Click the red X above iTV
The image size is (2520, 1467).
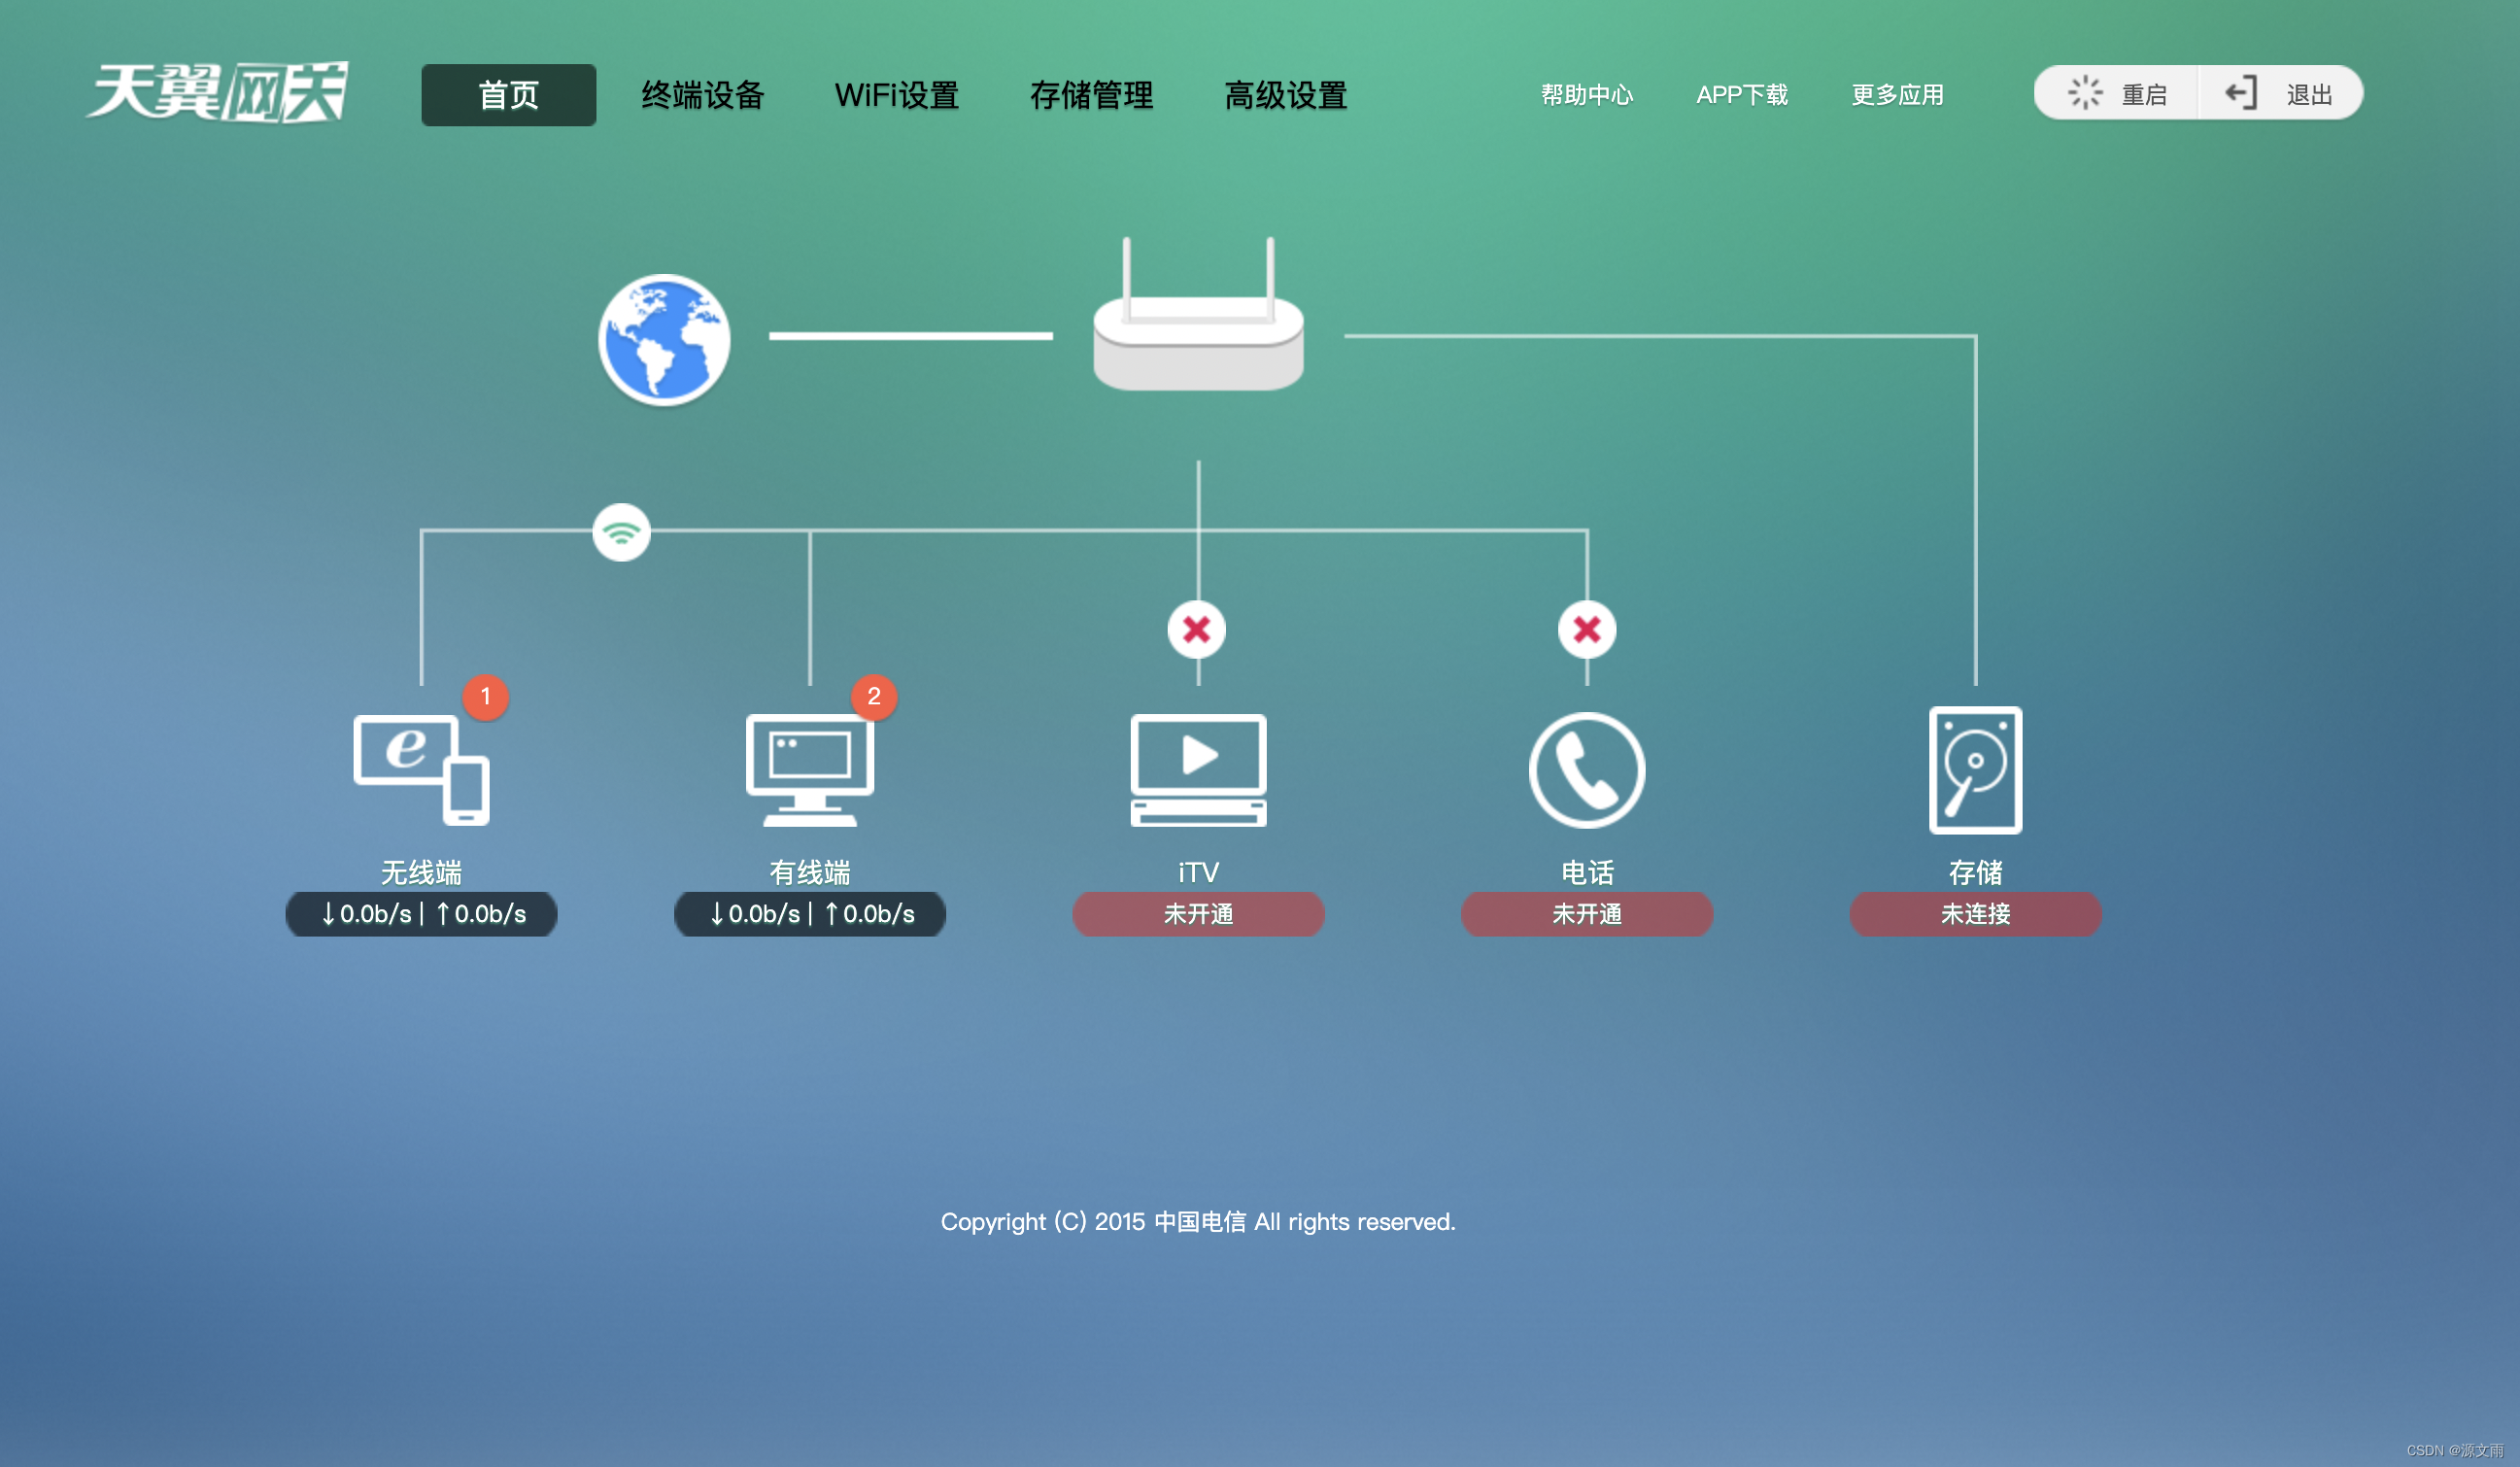(x=1197, y=630)
